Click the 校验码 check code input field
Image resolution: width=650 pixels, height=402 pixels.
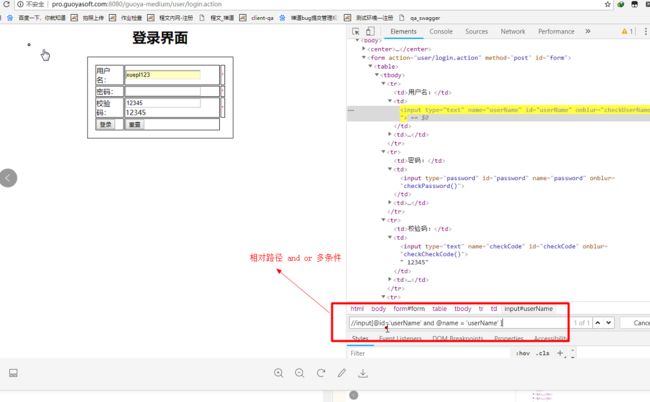(163, 103)
